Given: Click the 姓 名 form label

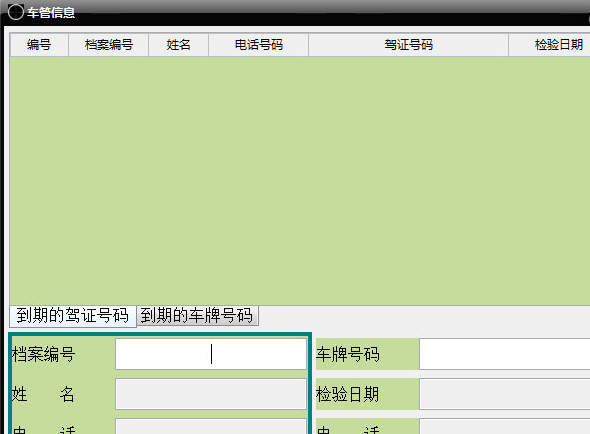Looking at the screenshot, I should pos(43,394).
